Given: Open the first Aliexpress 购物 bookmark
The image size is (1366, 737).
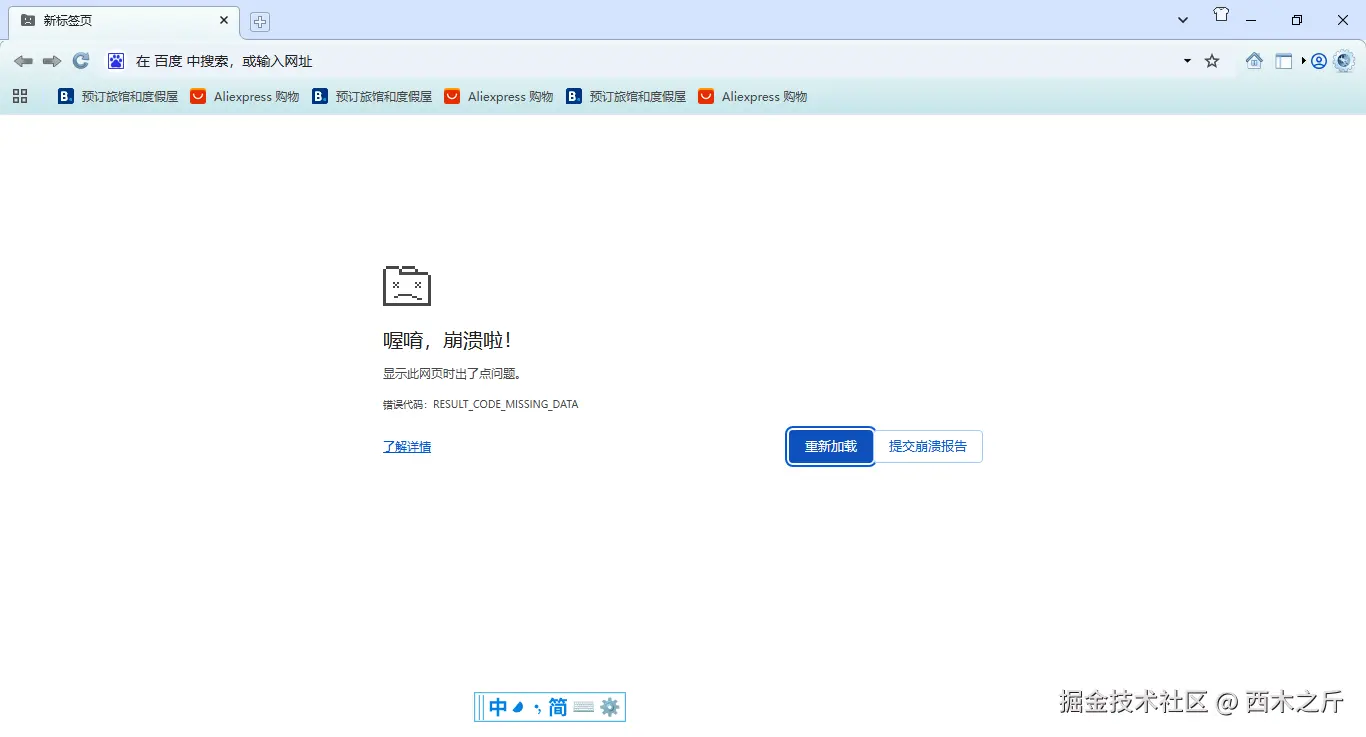Looking at the screenshot, I should [245, 96].
